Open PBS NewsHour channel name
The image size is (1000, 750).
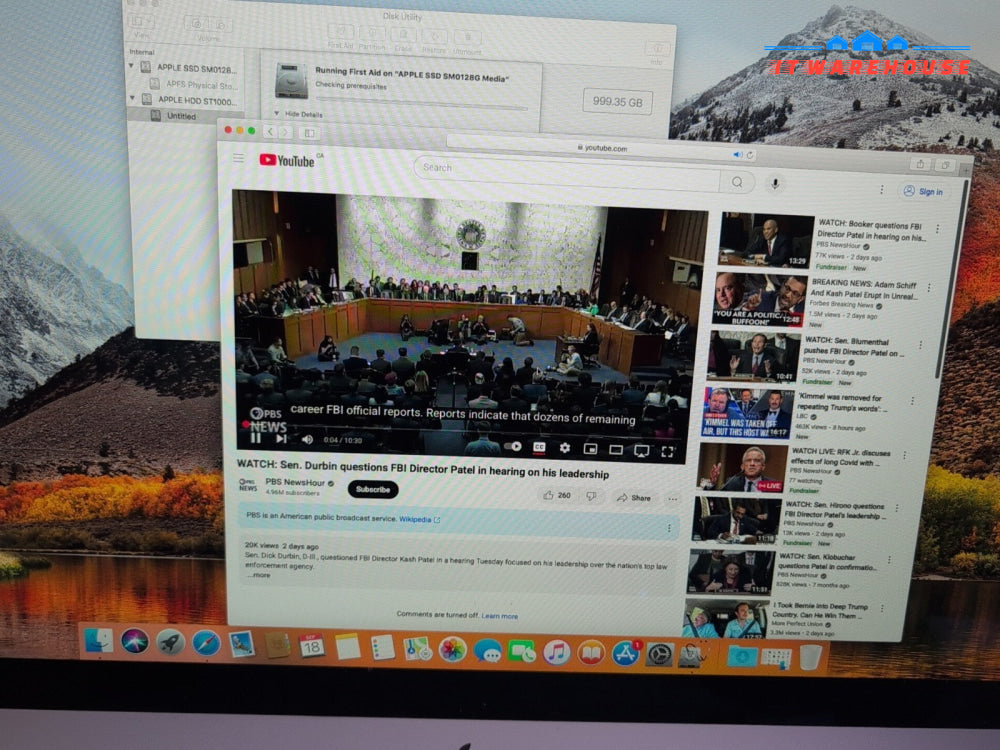click(x=295, y=482)
